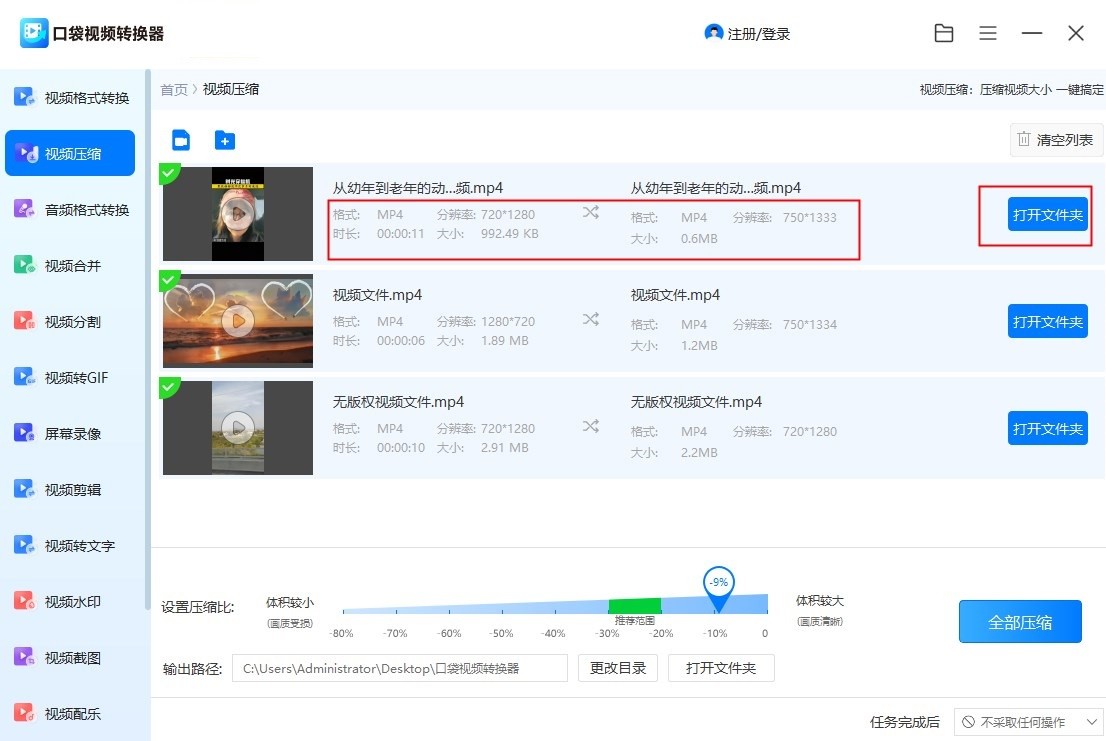The height and width of the screenshot is (741, 1106).
Task: Click the 输出路径 text field
Action: [399, 668]
